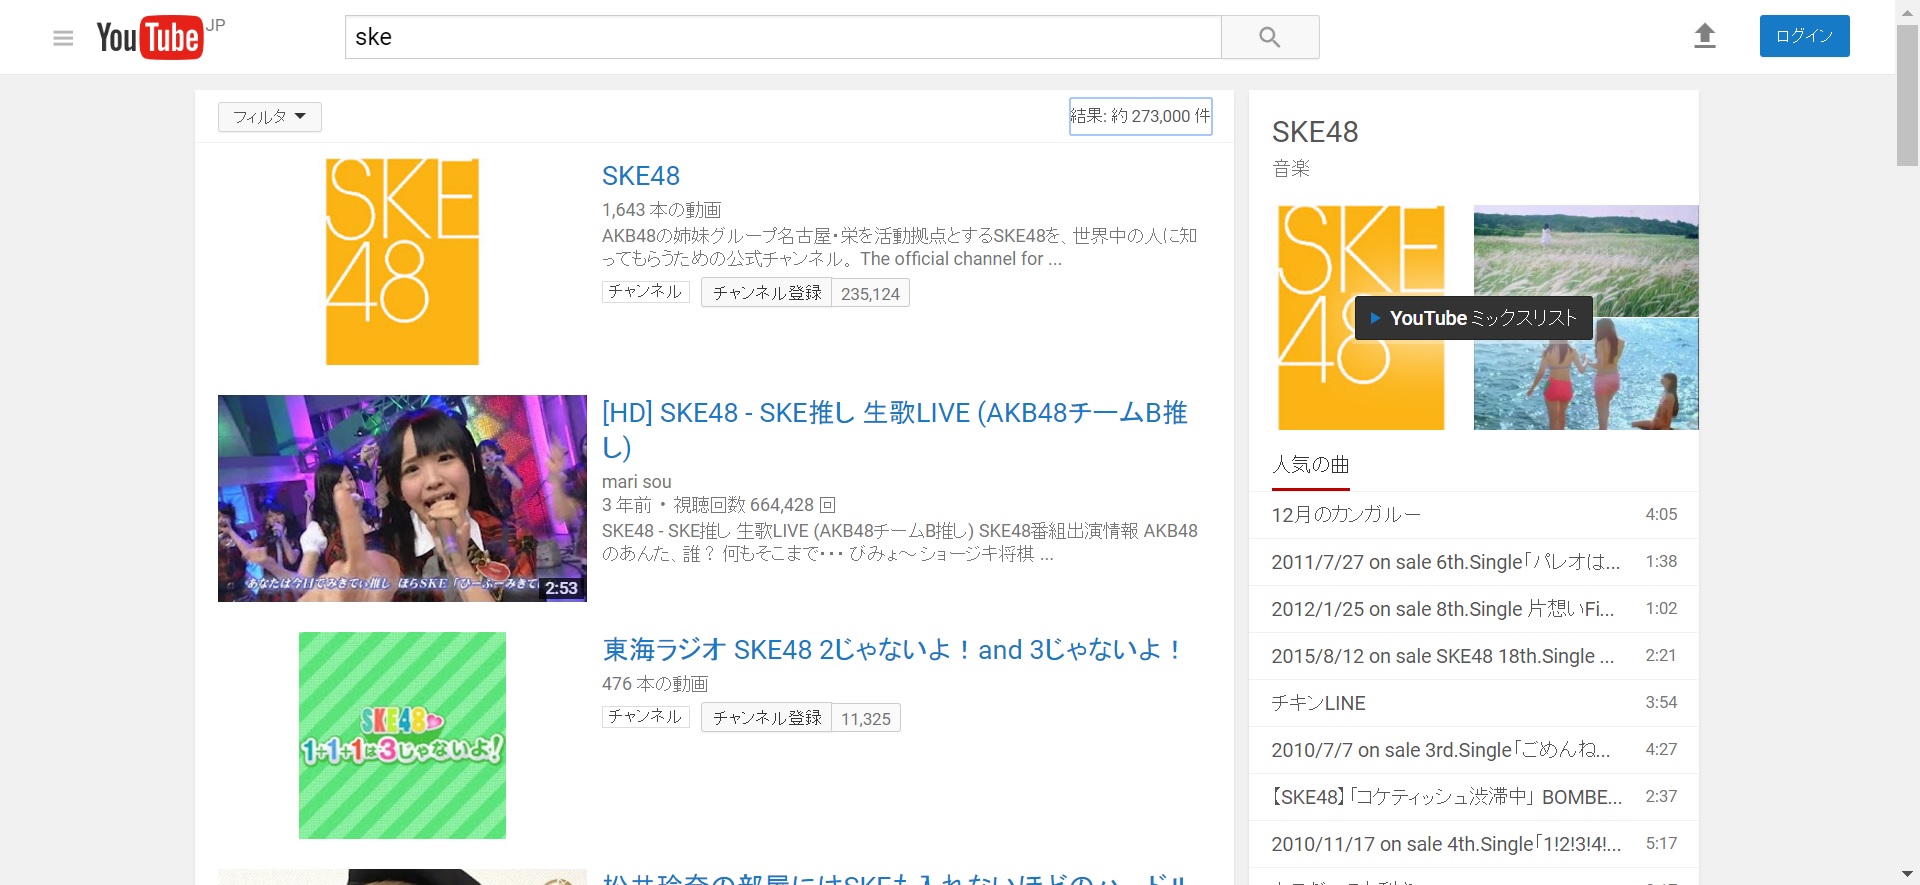Play '2010/11/17 on sale 4th.Single' track
Screen dimensions: 1920x885
click(x=1474, y=844)
